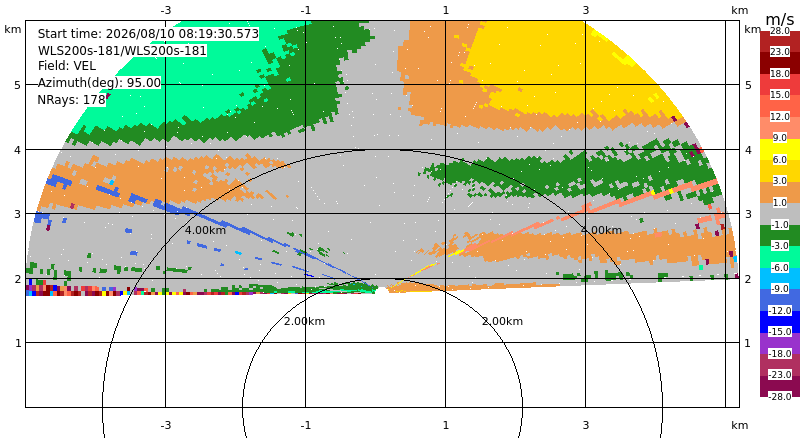Click the left 2.00km range ring label
Viewport: 800px width, 438px height.
[304, 321]
